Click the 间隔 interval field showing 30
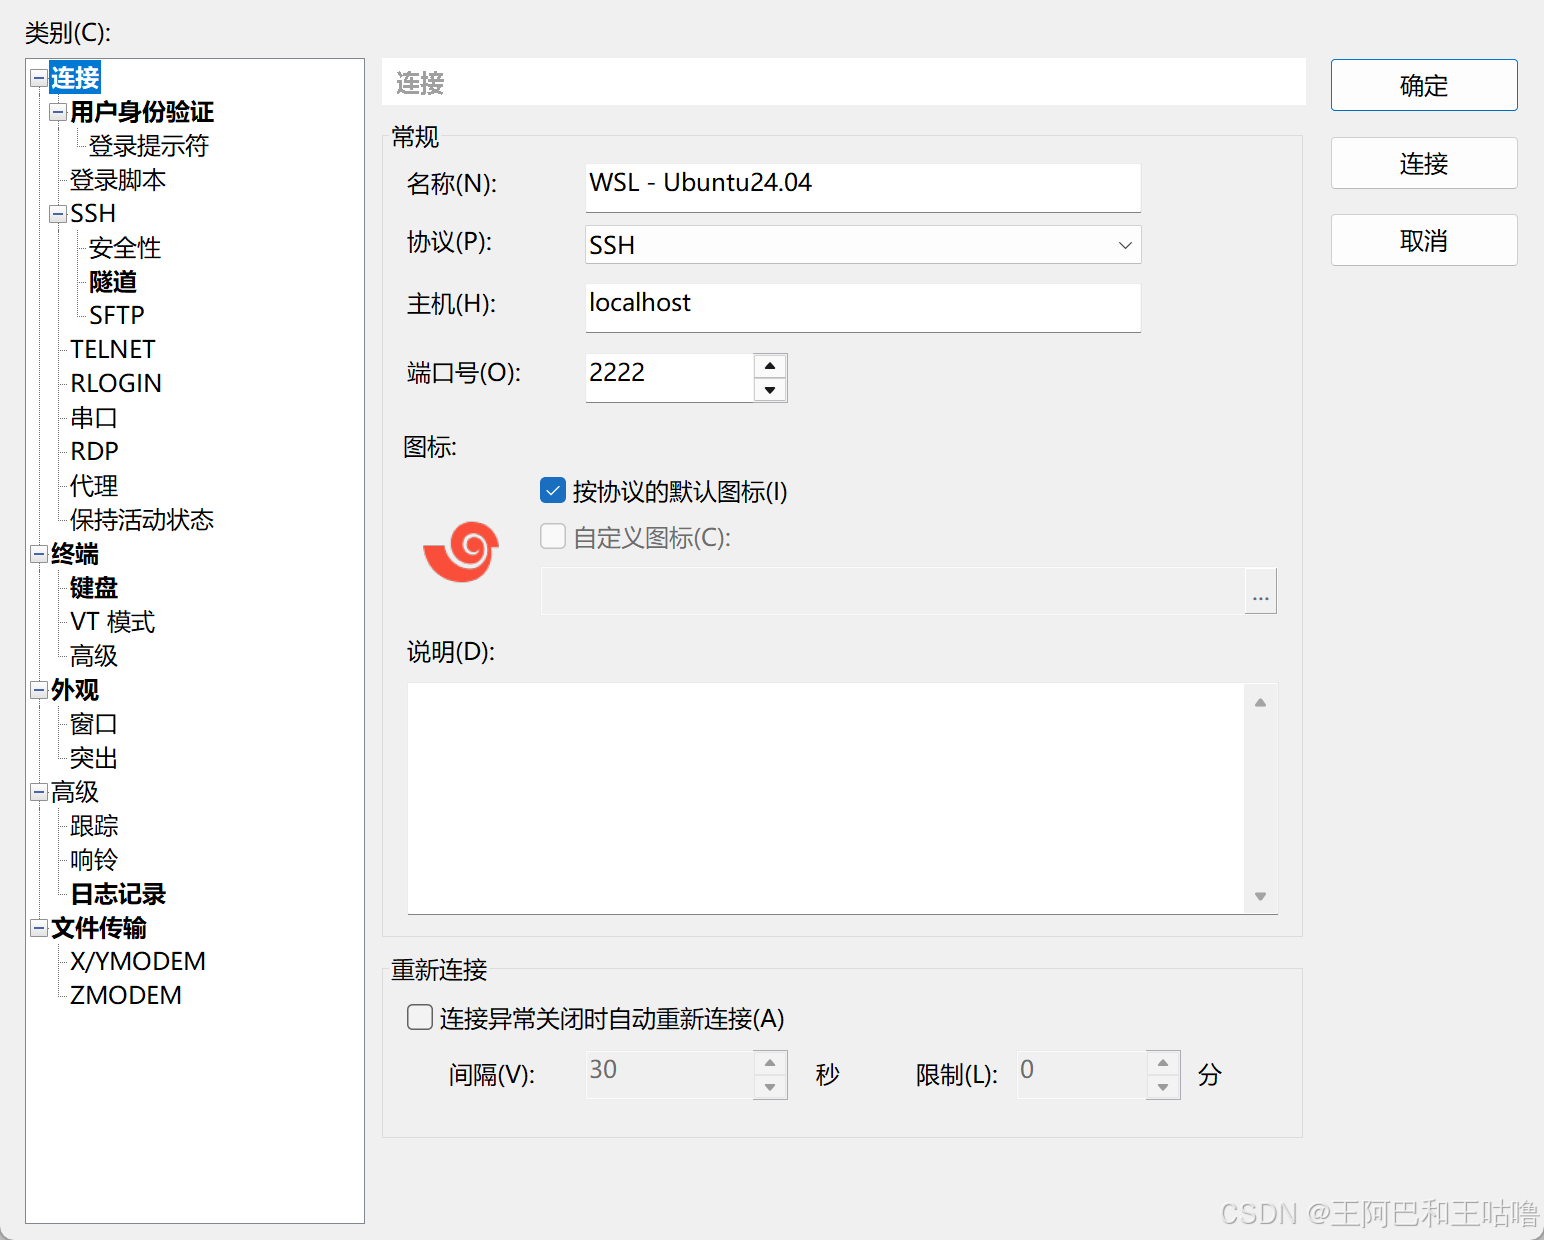This screenshot has width=1544, height=1240. 669,1075
